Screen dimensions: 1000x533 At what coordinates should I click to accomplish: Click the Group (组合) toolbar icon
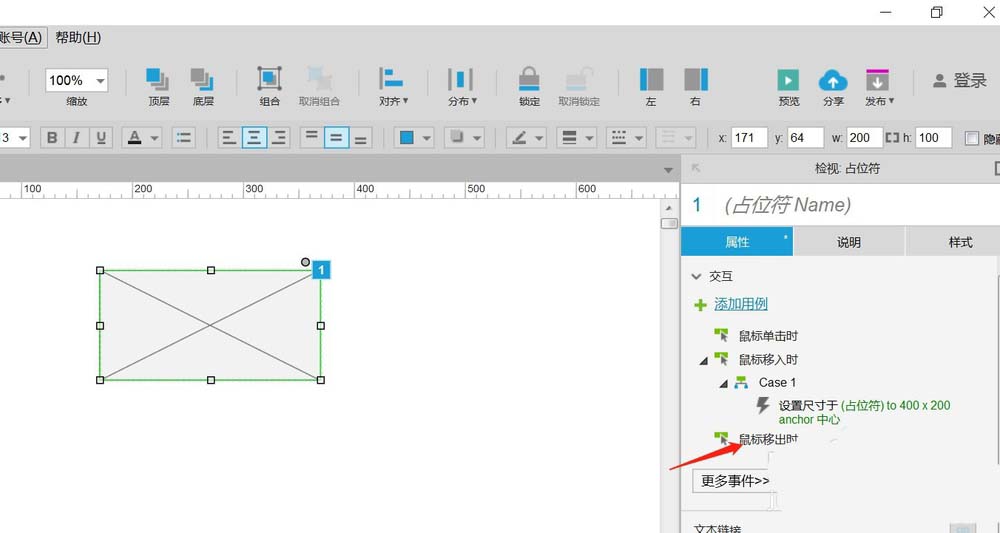pyautogui.click(x=269, y=78)
